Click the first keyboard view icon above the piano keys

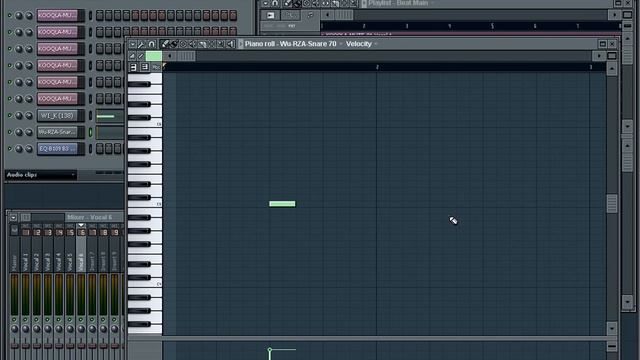click(133, 67)
